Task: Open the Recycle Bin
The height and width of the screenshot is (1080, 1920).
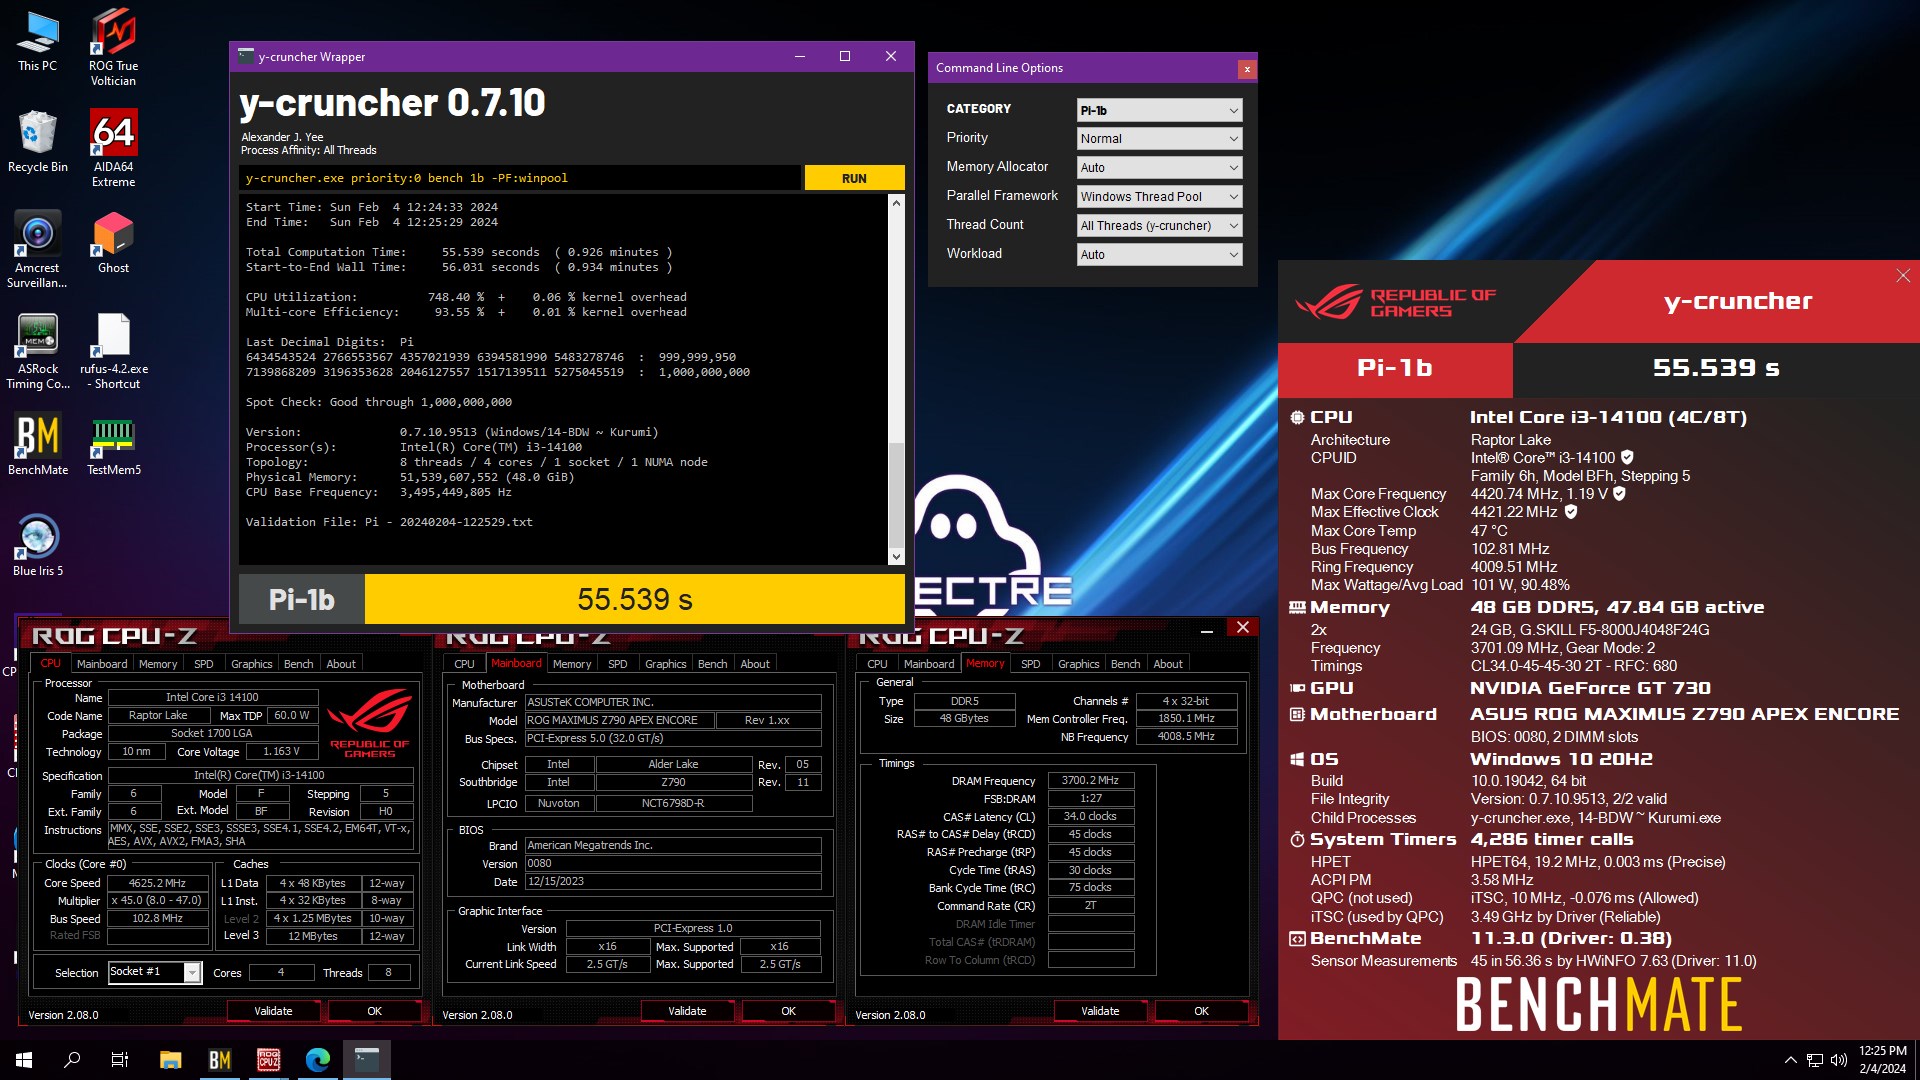Action: click(37, 142)
